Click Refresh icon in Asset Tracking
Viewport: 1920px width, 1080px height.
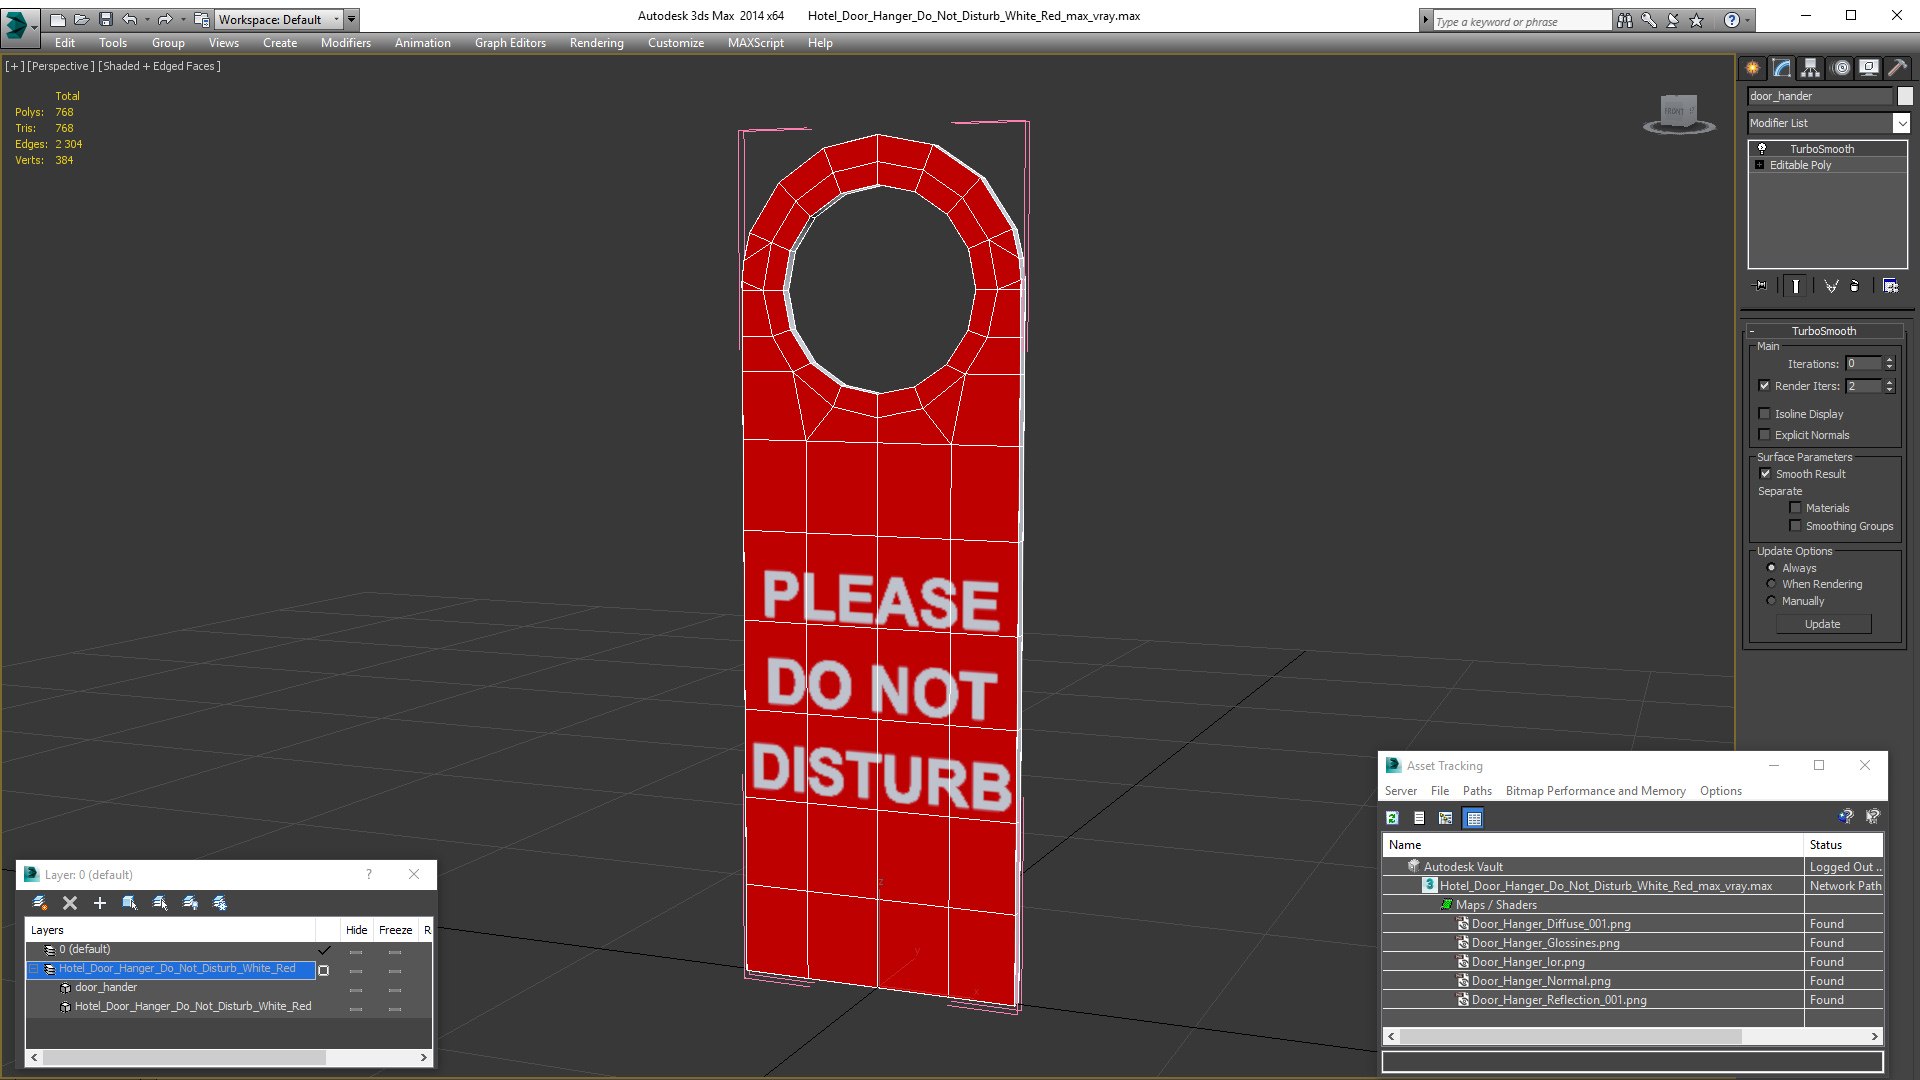point(1392,818)
